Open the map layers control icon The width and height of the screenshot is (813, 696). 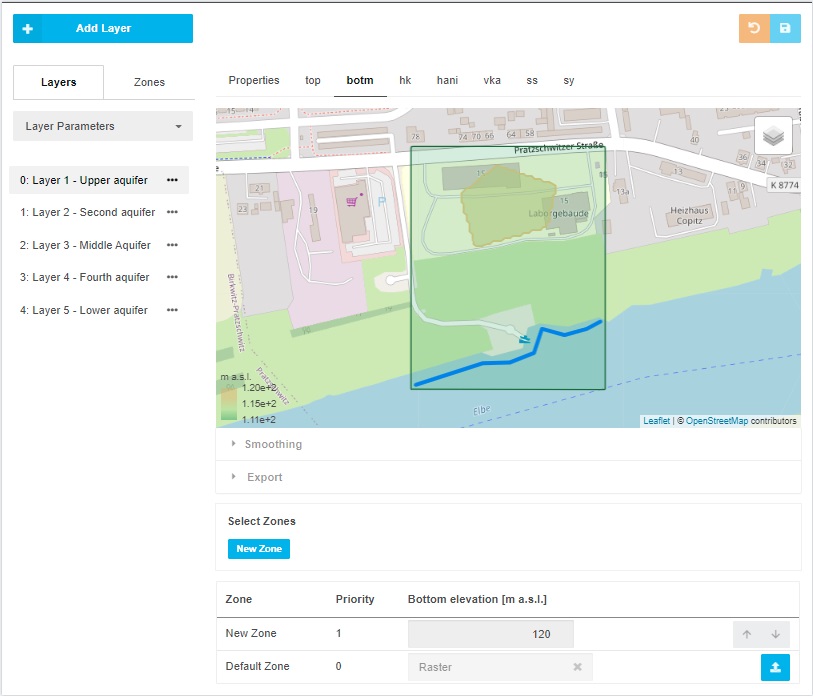click(x=773, y=136)
